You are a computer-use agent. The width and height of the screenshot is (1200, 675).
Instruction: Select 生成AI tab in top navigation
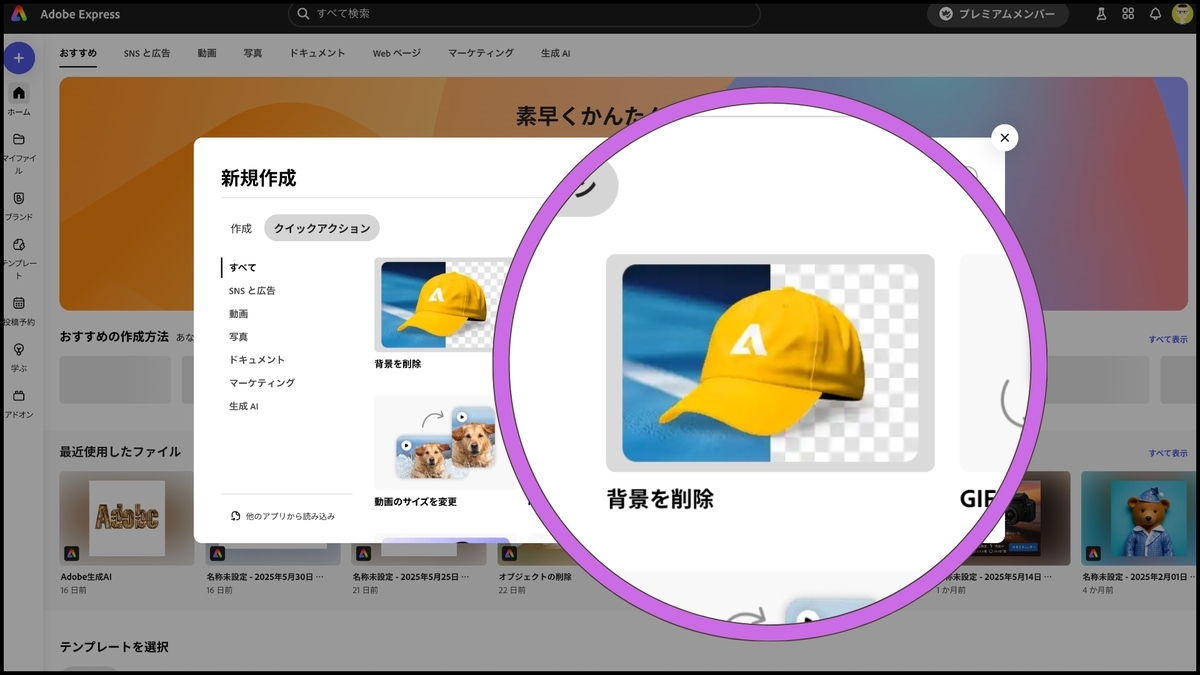click(555, 53)
